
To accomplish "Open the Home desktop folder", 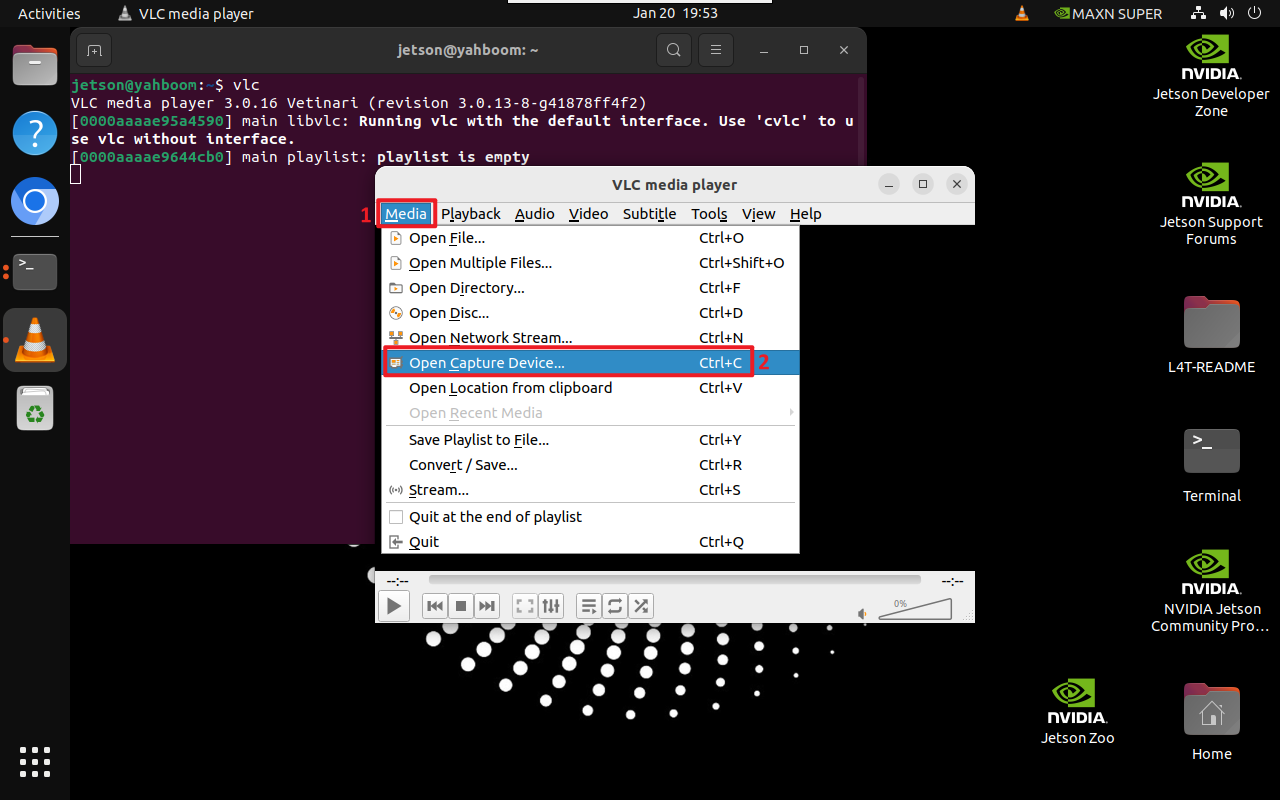I will click(1211, 722).
